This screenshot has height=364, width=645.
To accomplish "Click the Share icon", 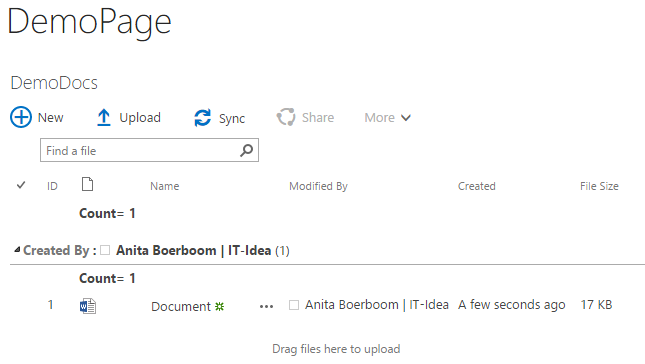I will pyautogui.click(x=286, y=117).
